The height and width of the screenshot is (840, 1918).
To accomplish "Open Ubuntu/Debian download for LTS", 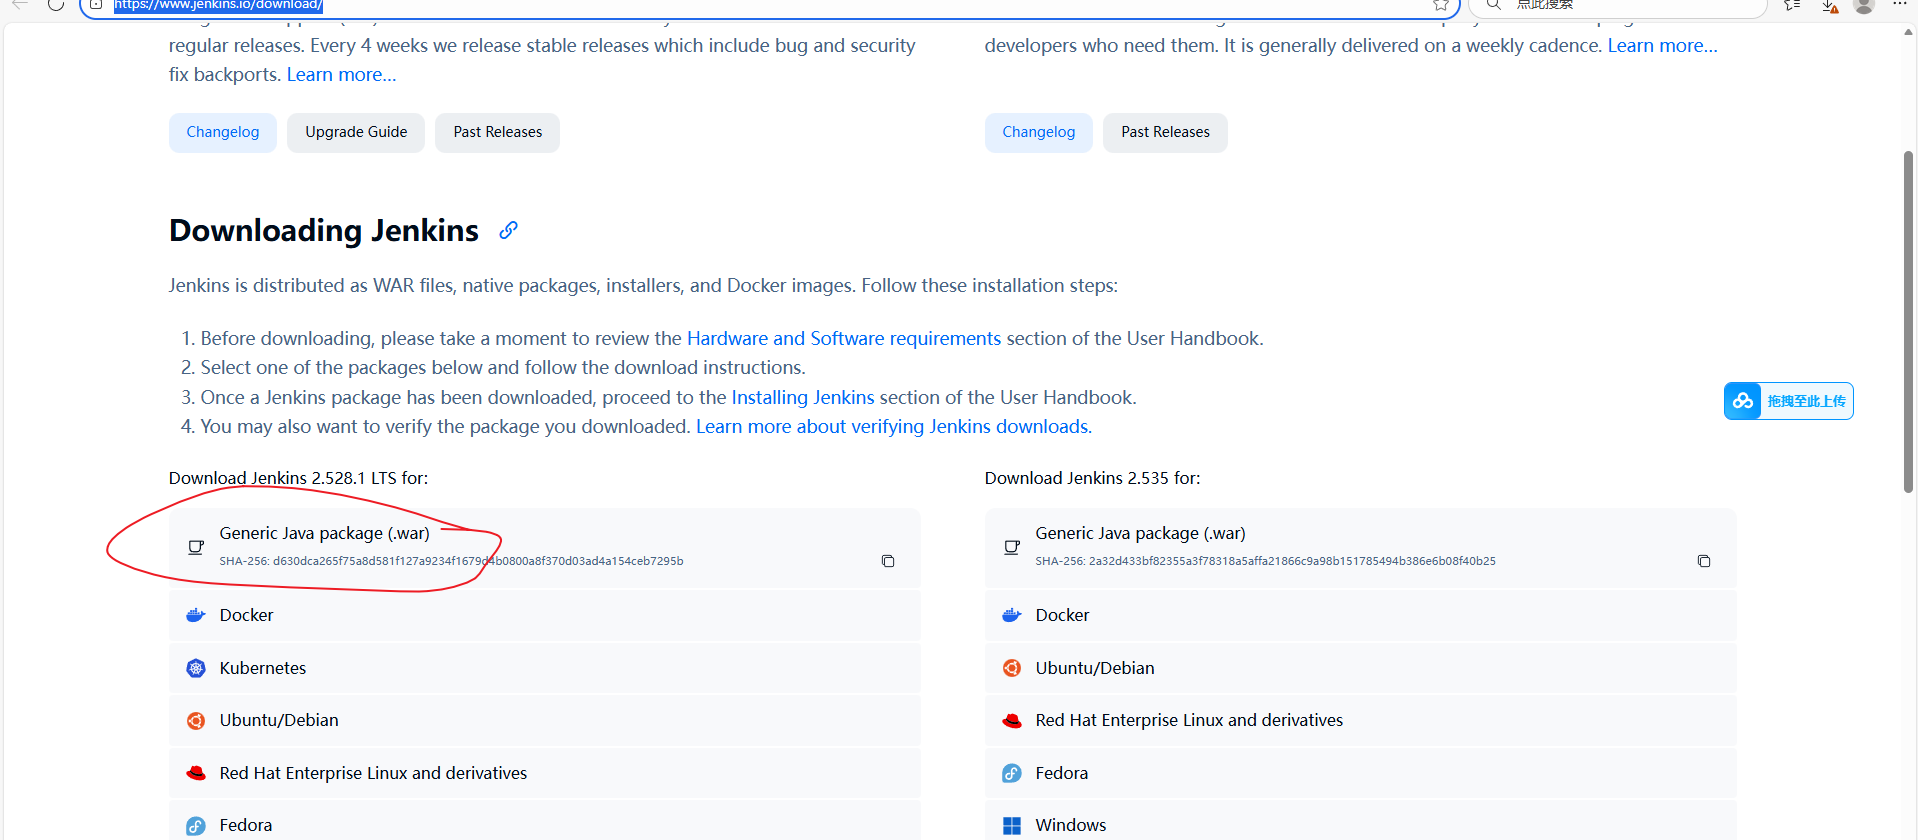I will click(x=544, y=720).
